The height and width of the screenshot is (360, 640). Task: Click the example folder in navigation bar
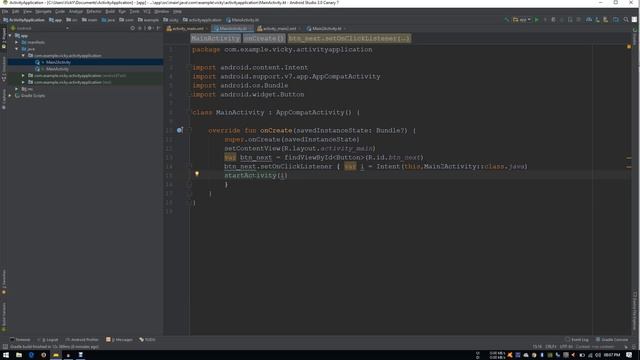click(148, 20)
